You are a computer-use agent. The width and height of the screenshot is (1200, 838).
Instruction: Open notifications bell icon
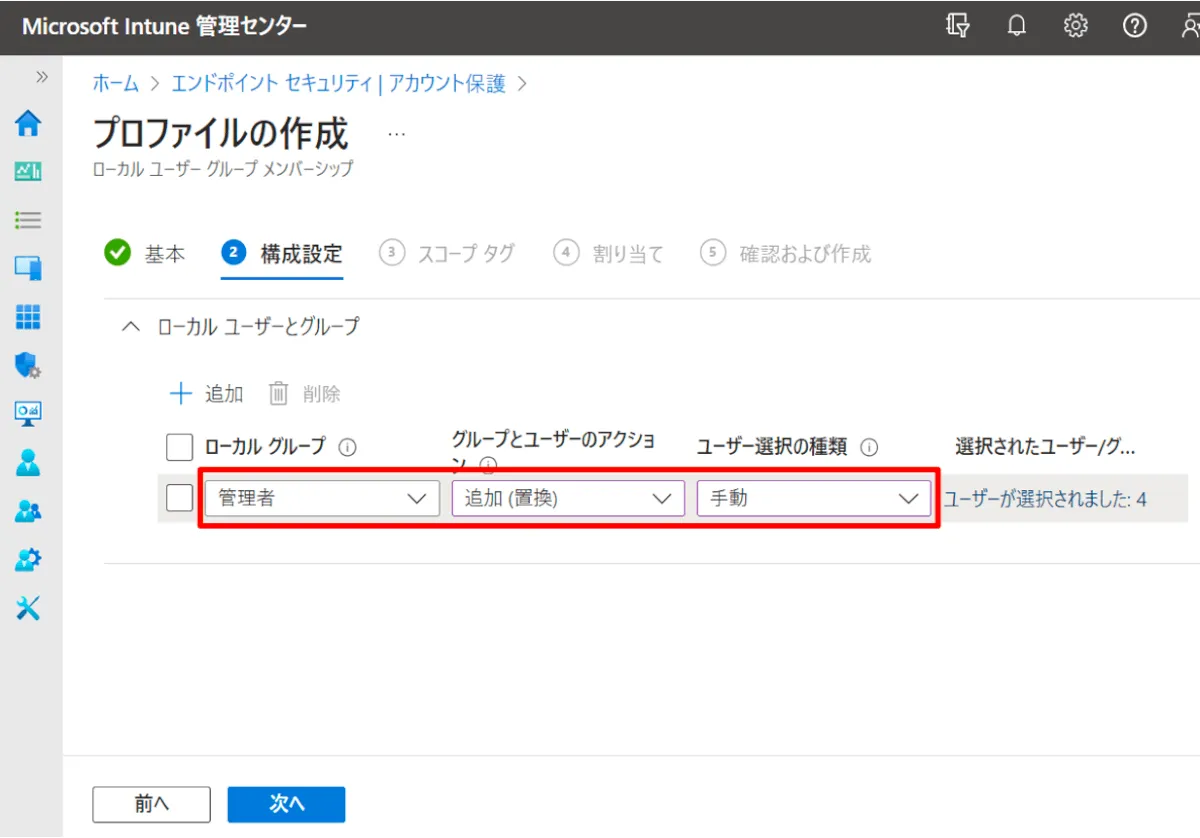(1017, 27)
